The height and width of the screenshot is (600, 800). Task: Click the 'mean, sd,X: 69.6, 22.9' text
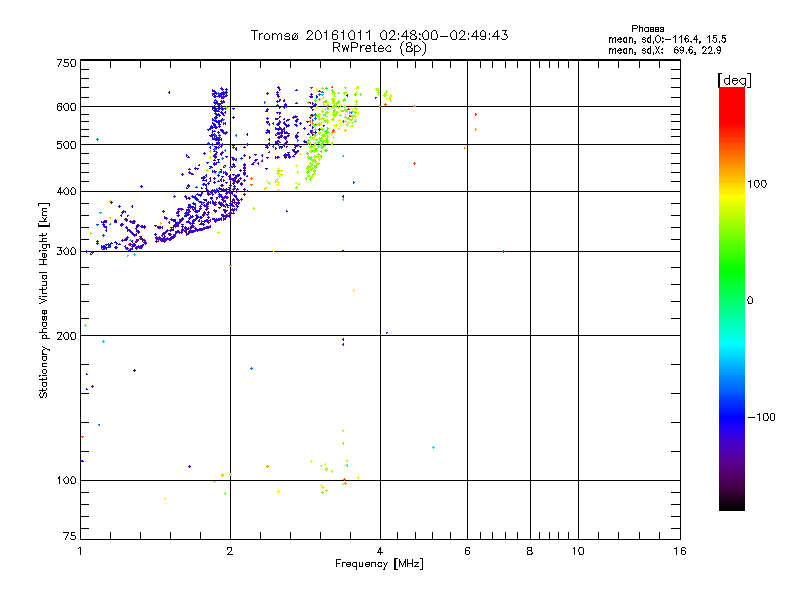tap(665, 50)
